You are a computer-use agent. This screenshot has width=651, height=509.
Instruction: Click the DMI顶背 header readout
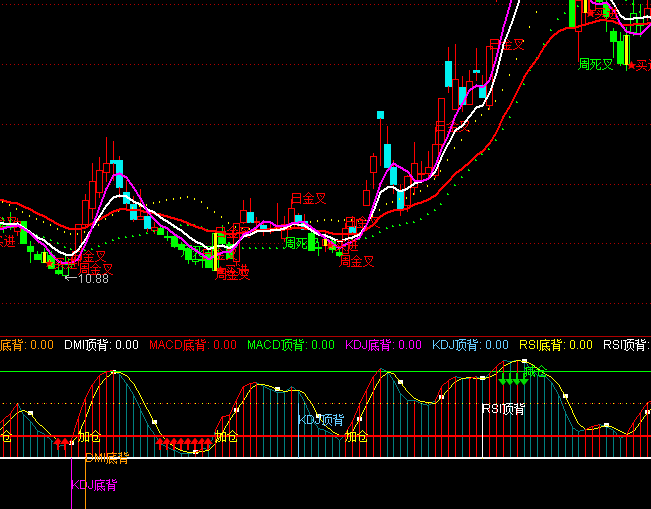[101, 345]
